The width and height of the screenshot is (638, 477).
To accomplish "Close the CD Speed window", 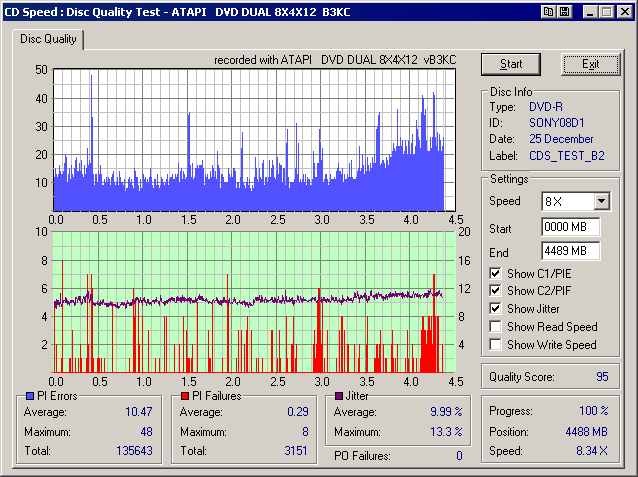I will point(624,11).
